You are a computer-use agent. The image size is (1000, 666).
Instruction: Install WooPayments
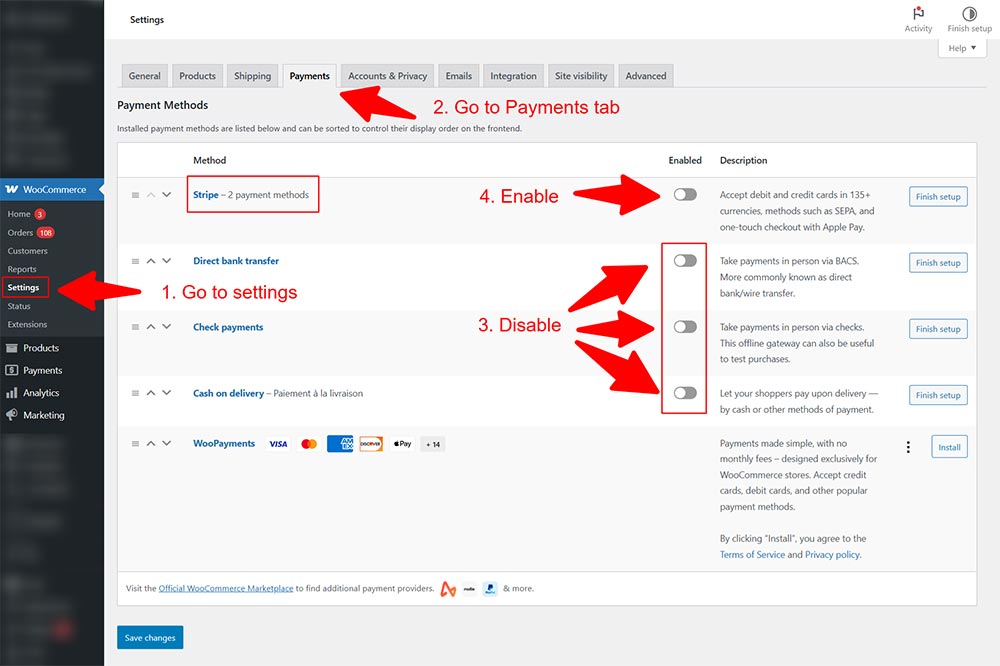click(950, 447)
